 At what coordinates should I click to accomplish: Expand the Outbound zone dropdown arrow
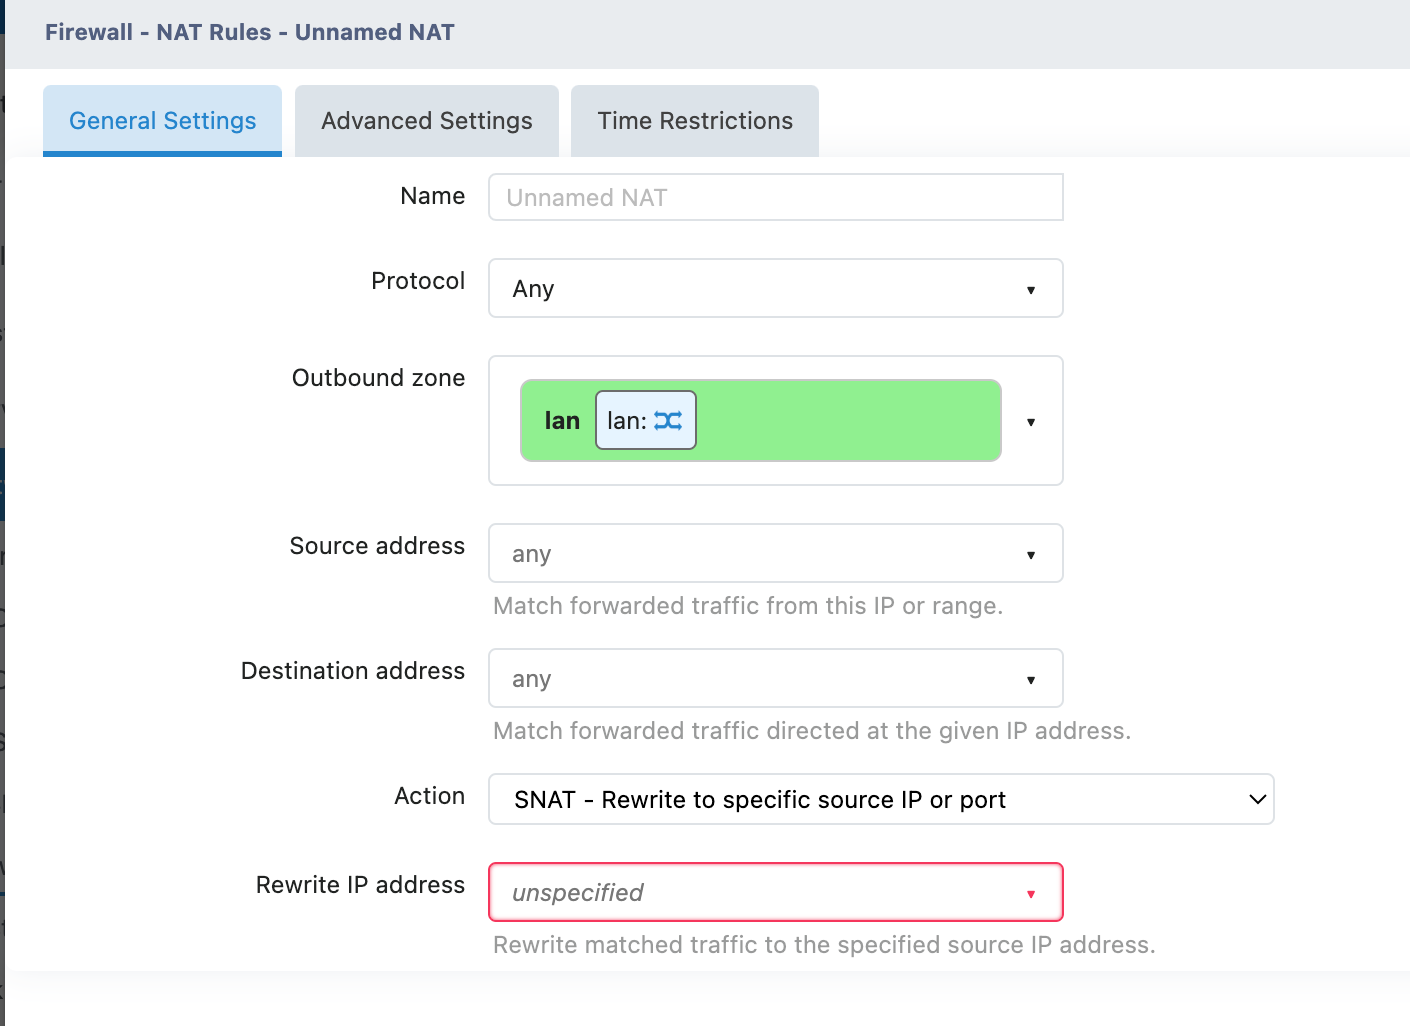[x=1030, y=422]
